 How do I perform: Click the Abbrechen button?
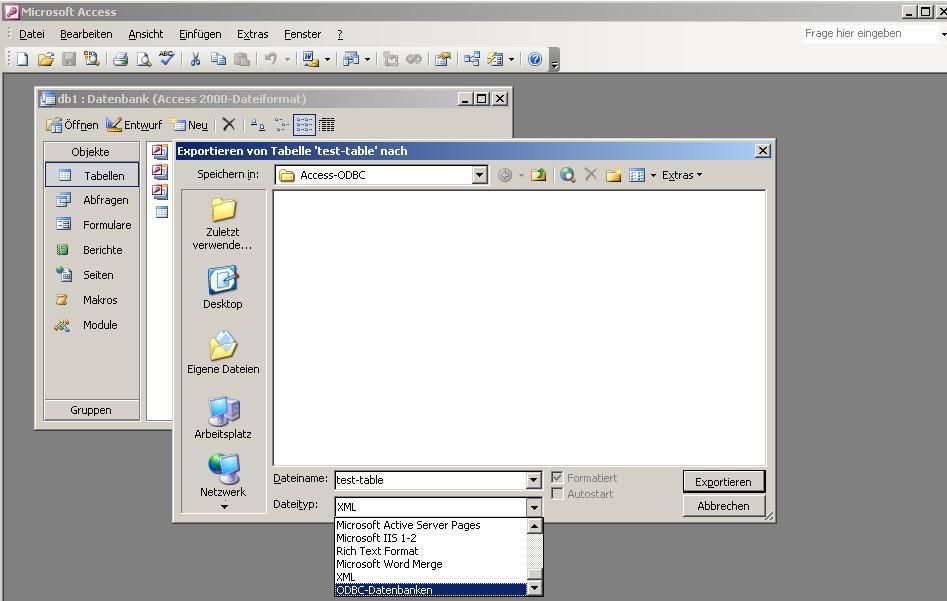click(724, 506)
